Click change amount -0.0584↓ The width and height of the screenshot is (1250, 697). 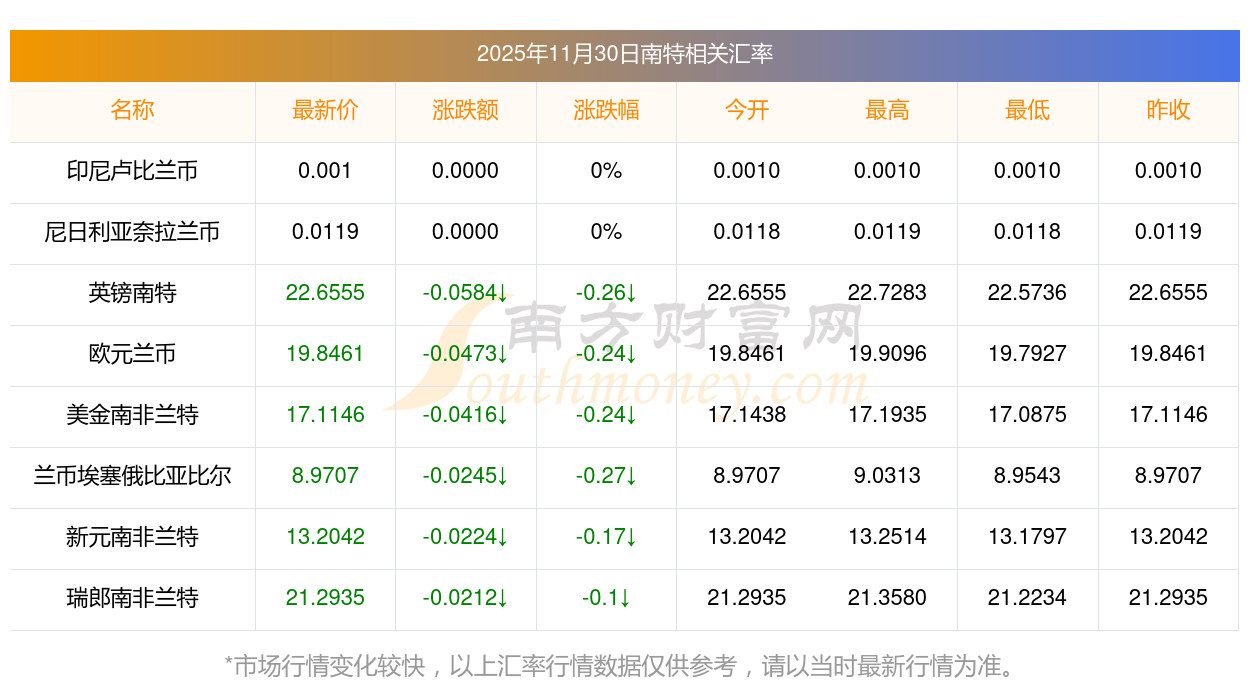coord(466,293)
